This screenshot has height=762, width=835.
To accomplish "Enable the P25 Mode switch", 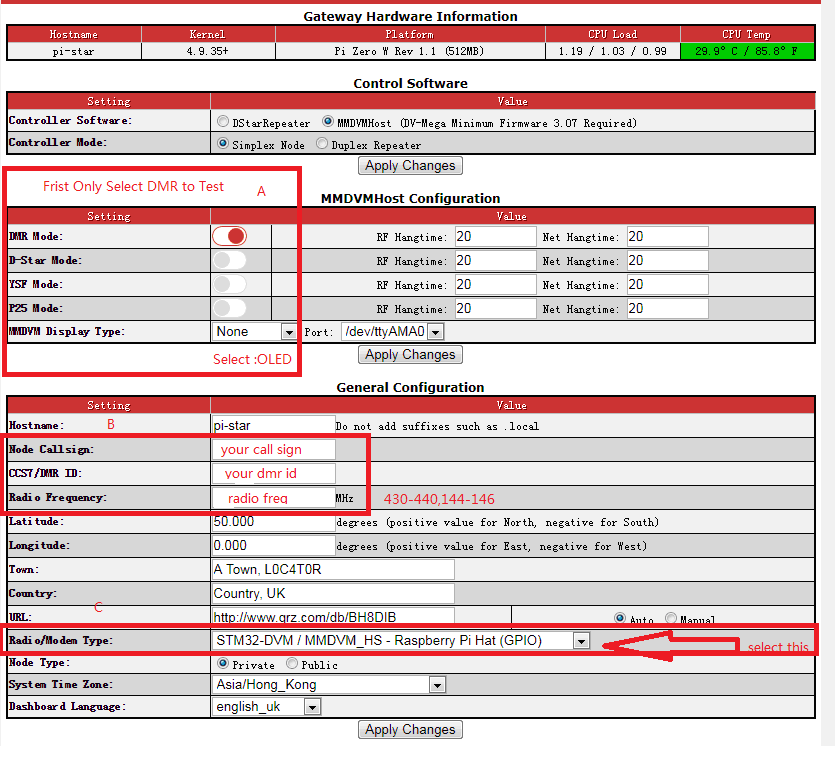I will pos(230,308).
